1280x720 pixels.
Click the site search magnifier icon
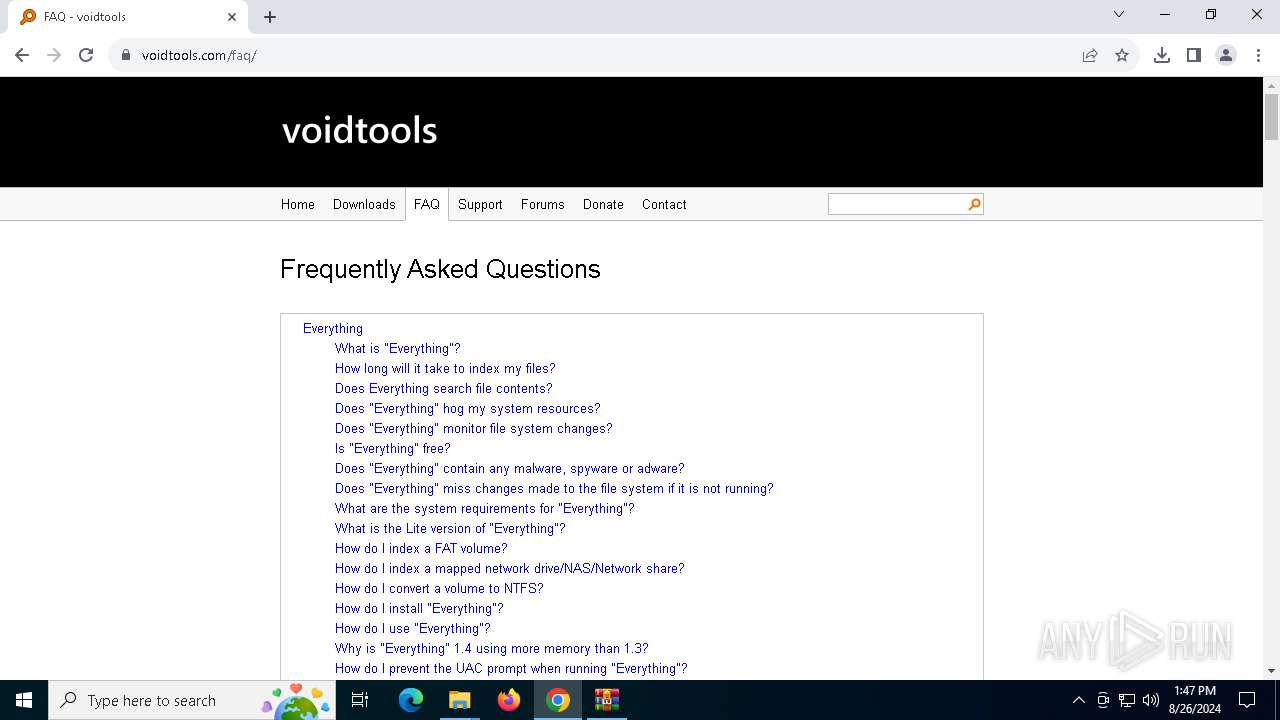click(974, 204)
